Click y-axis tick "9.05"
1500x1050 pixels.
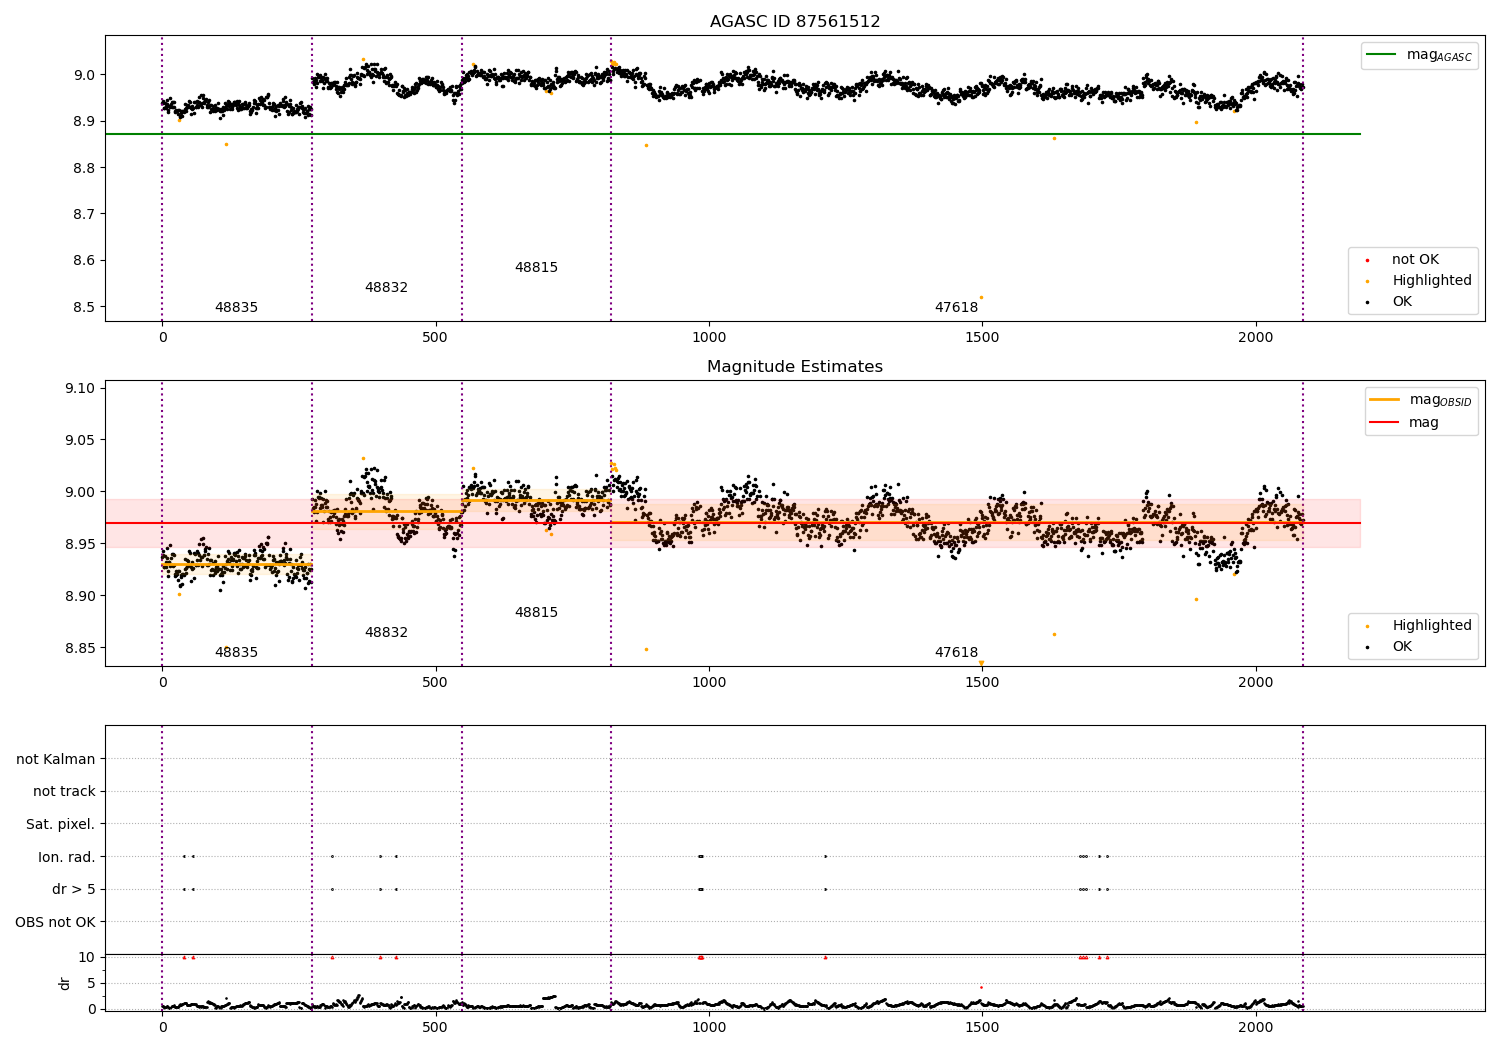80,441
